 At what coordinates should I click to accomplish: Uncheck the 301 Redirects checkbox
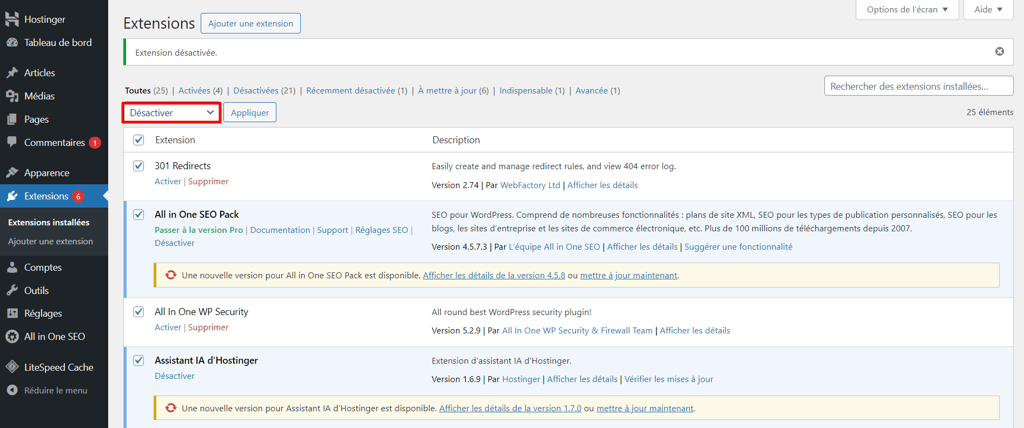pos(138,166)
